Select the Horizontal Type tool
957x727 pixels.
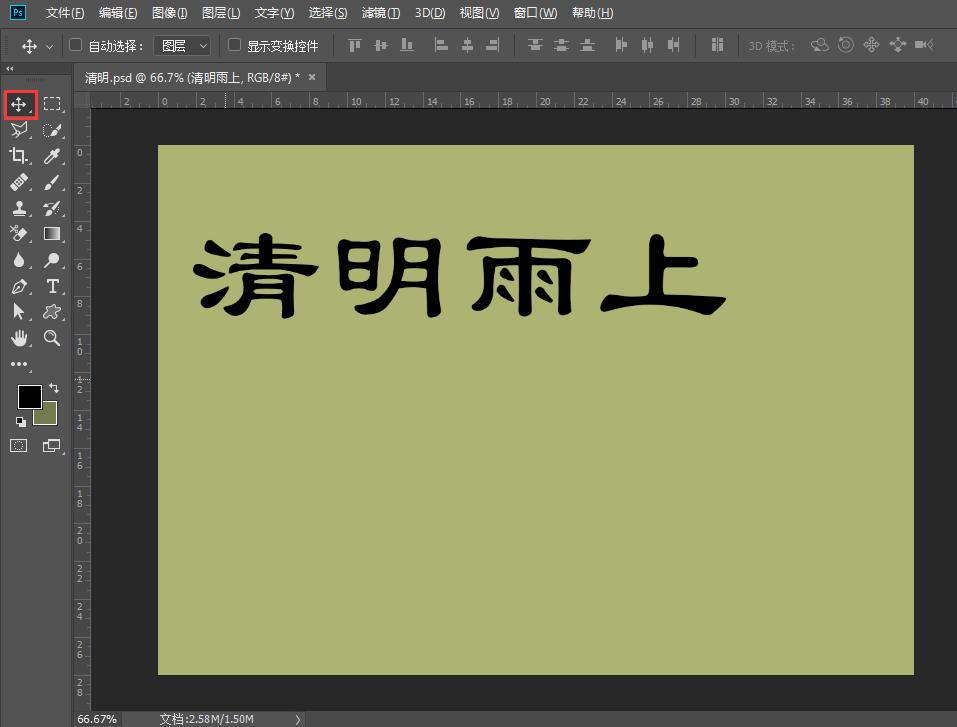click(52, 285)
